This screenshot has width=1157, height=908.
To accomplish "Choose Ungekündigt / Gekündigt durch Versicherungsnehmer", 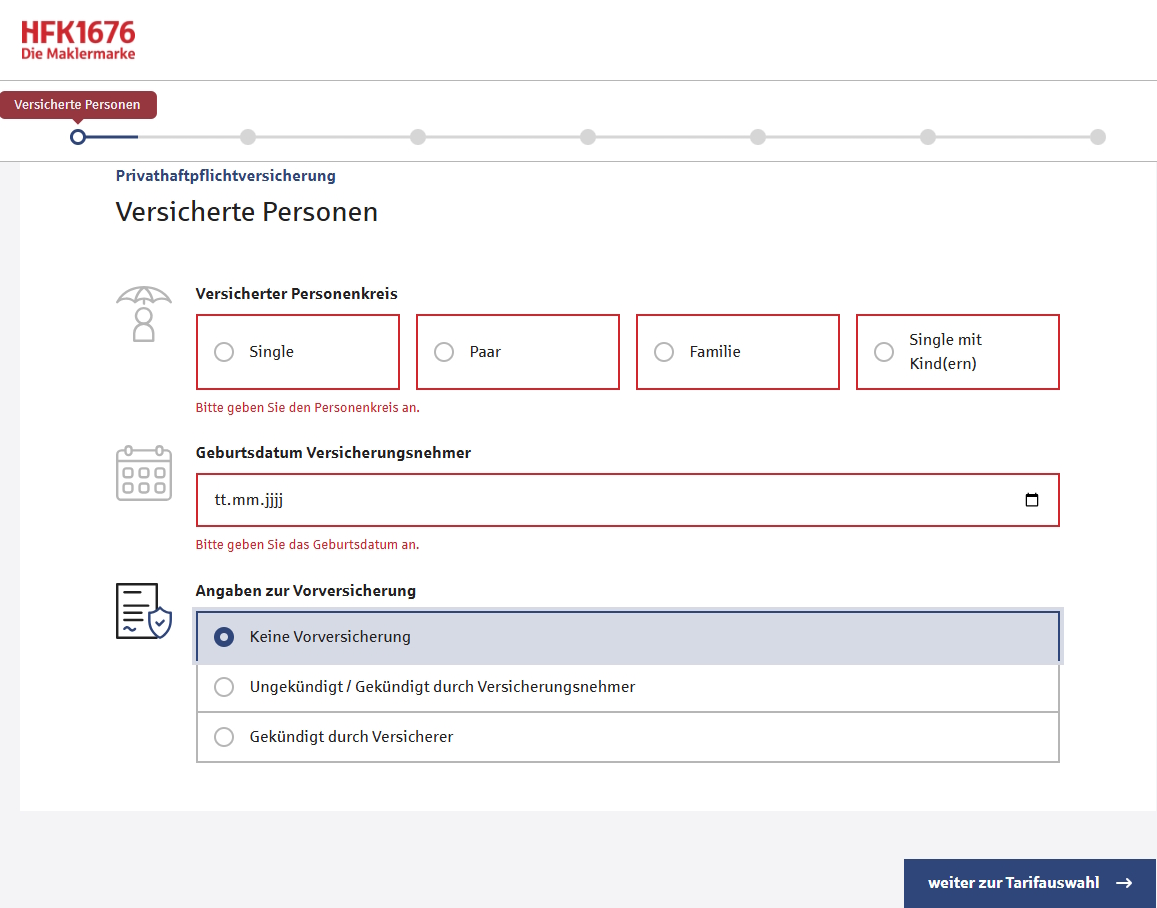I will (223, 687).
